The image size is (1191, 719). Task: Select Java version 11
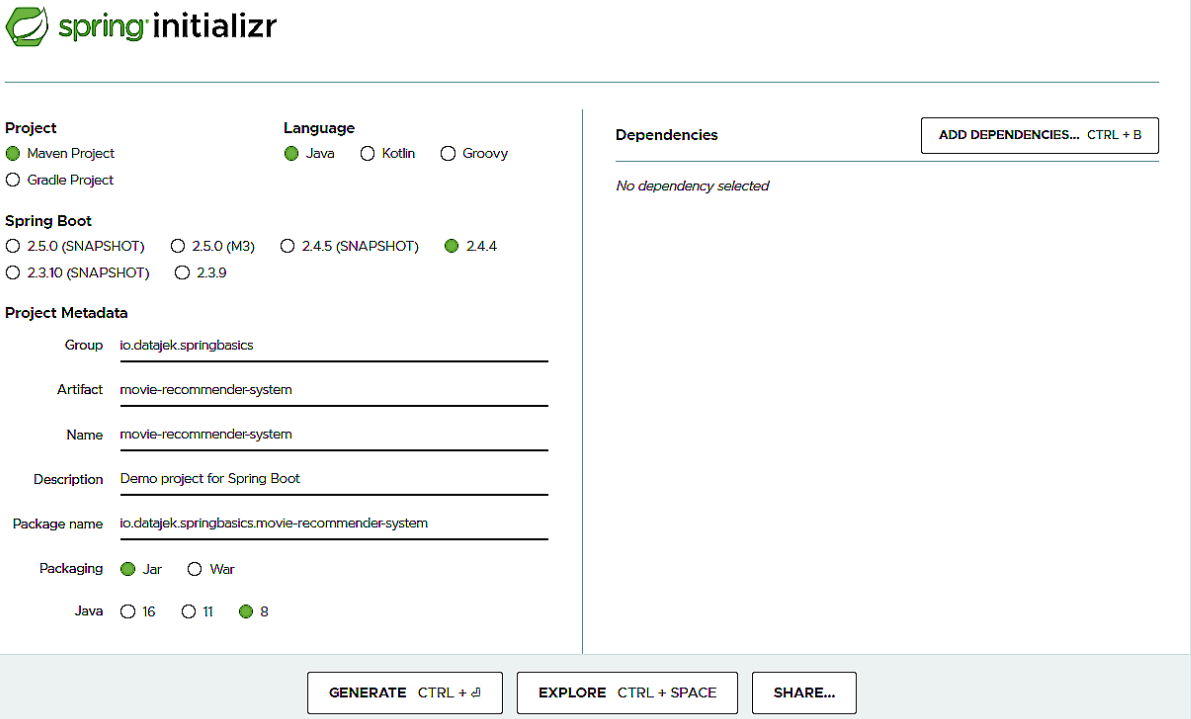(x=187, y=611)
